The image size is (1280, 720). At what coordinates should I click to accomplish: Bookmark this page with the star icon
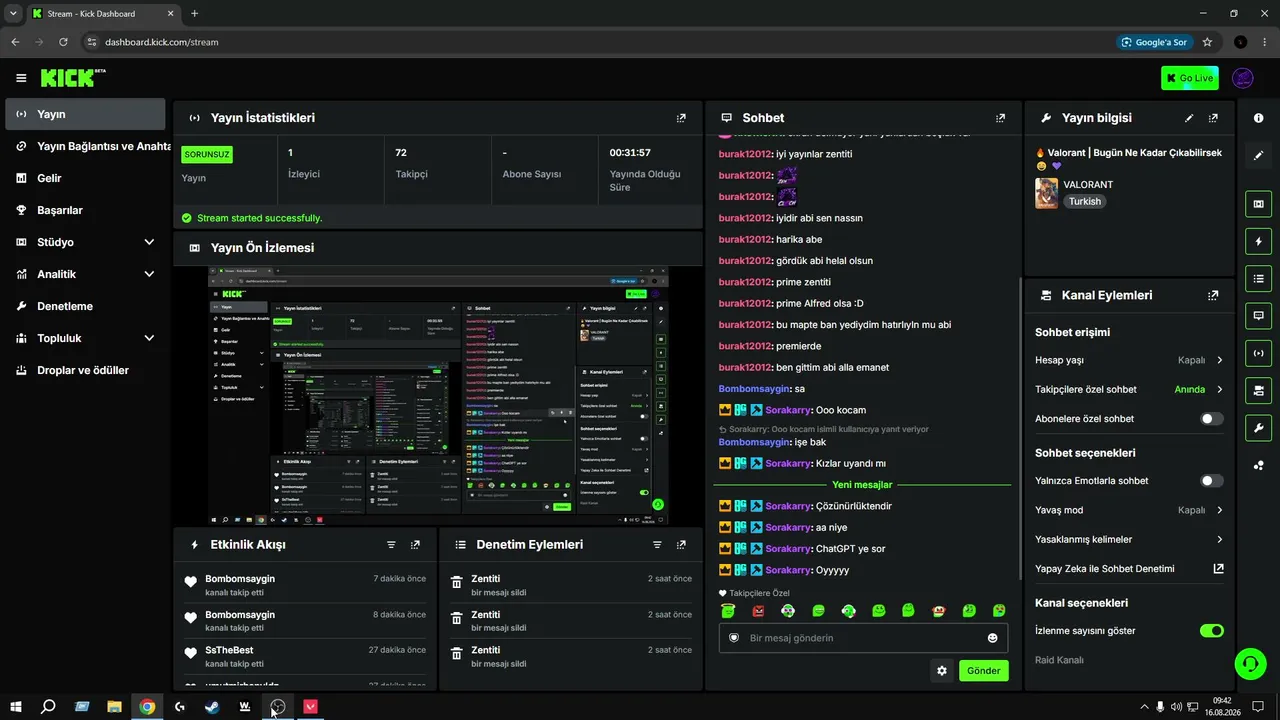[1207, 42]
